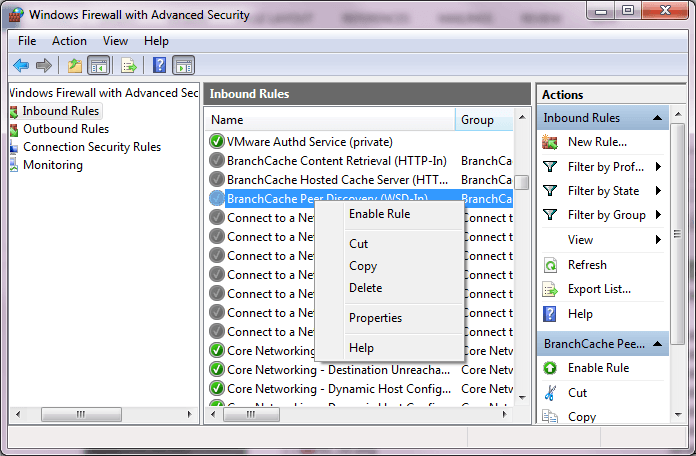
Task: Click the Monitoring tree node icon
Action: pyautogui.click(x=14, y=165)
